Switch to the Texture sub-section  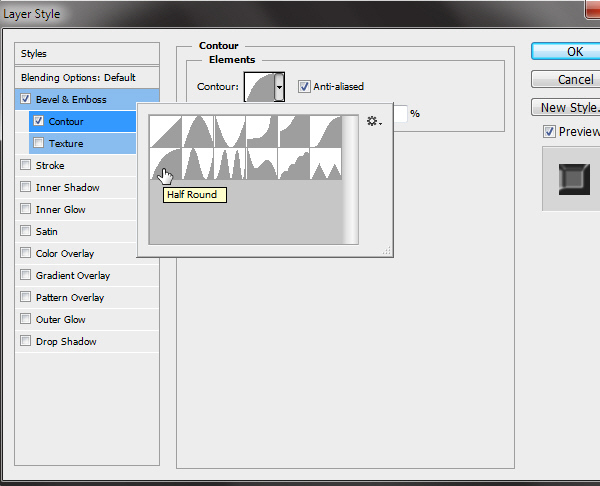66,144
